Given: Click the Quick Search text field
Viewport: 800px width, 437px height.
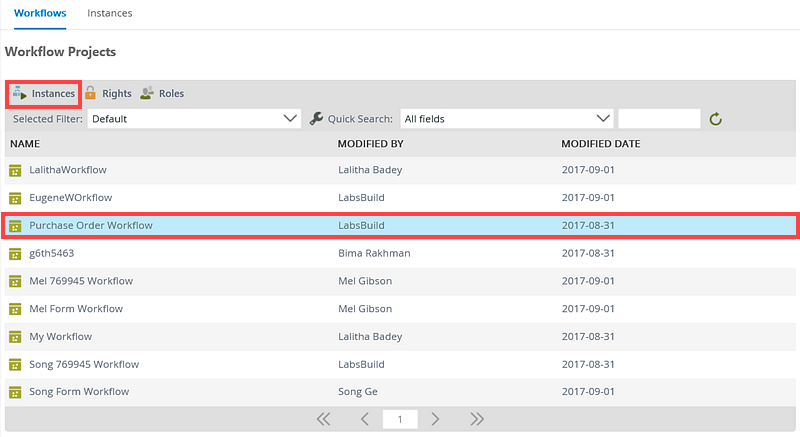Looking at the screenshot, I should [x=659, y=119].
